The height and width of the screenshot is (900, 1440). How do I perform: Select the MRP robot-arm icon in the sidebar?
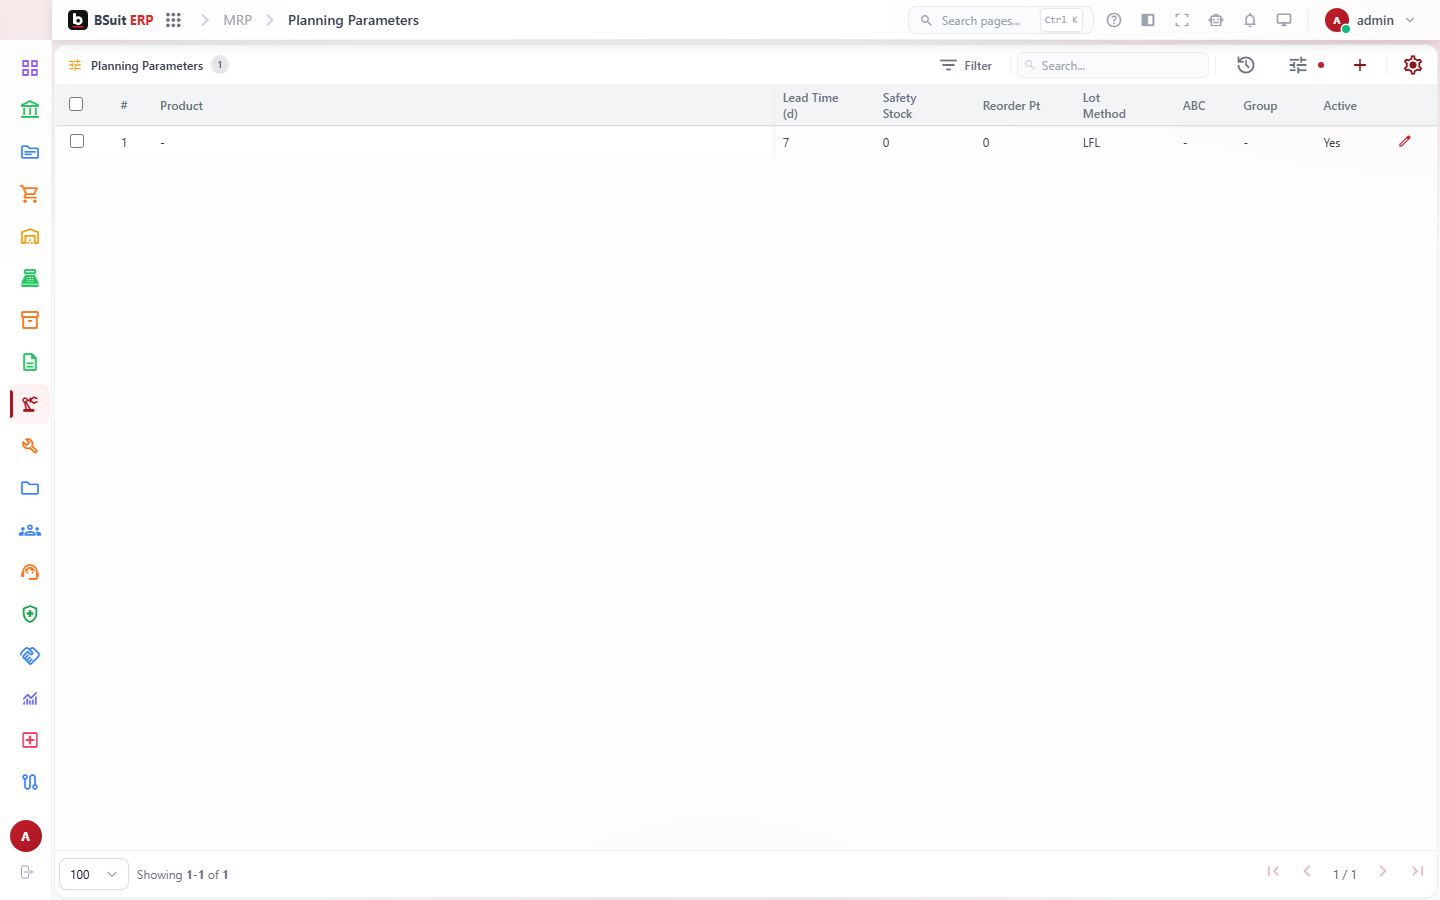click(30, 404)
